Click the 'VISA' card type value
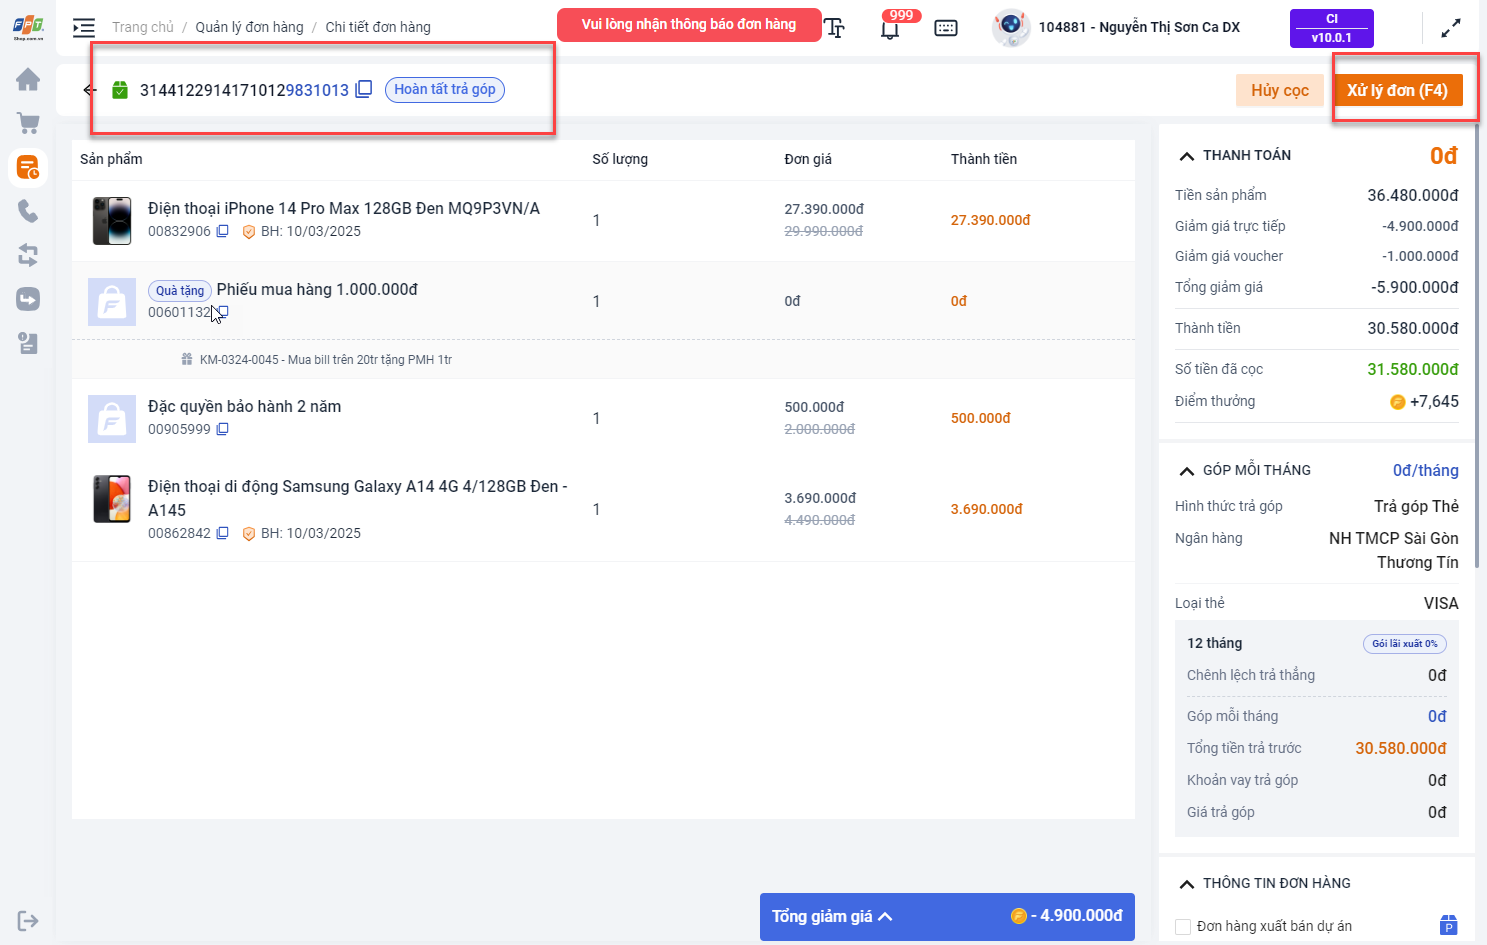The height and width of the screenshot is (945, 1487). (x=1441, y=603)
